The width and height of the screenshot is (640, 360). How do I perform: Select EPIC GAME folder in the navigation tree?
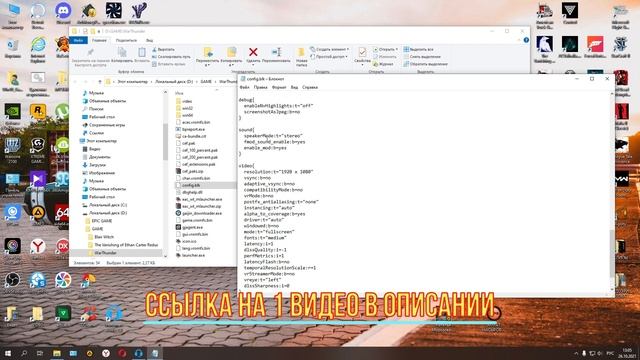98,221
